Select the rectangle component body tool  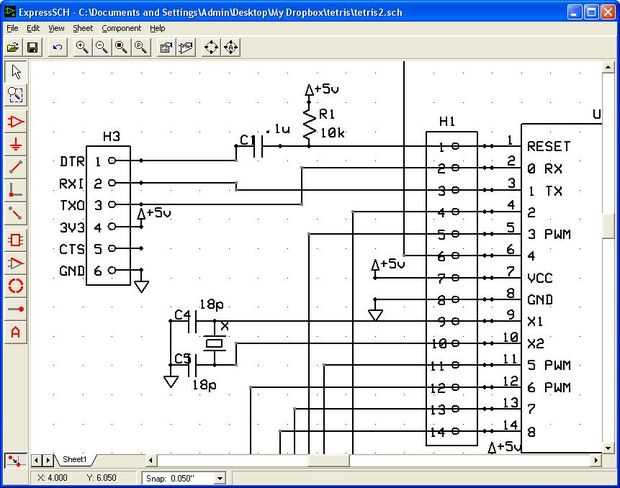coord(16,240)
